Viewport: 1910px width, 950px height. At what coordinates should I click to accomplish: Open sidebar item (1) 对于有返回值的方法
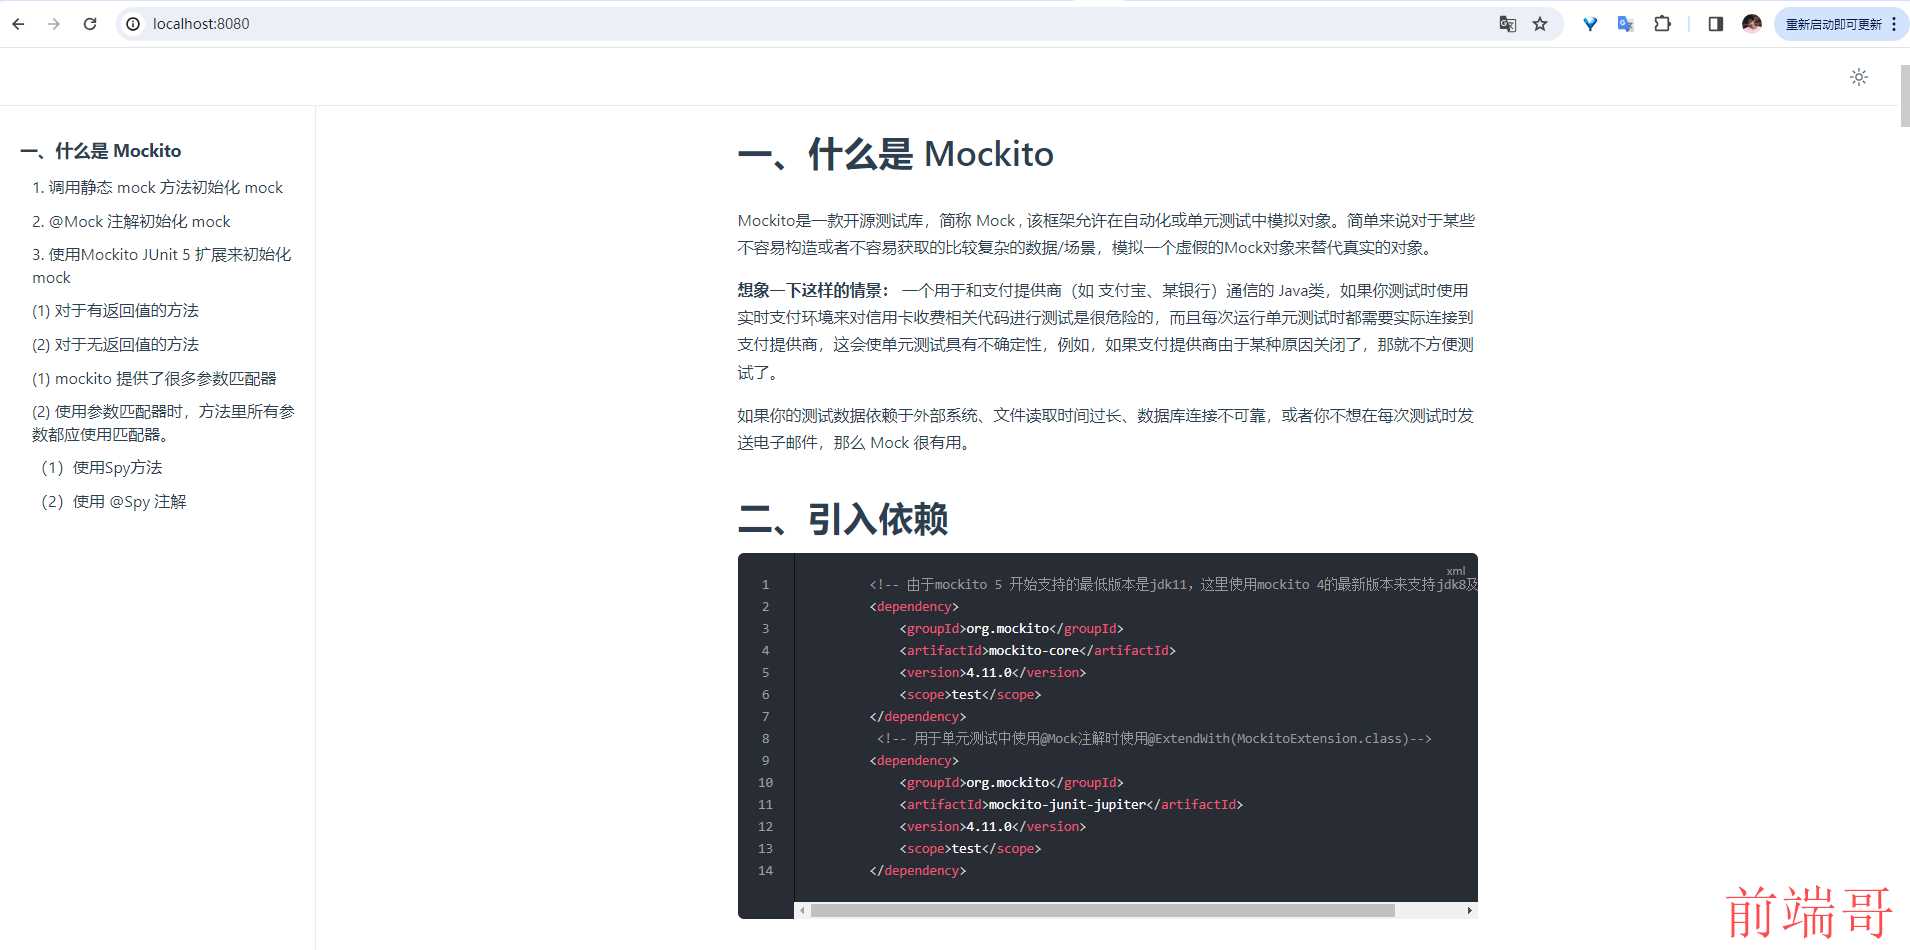[115, 311]
